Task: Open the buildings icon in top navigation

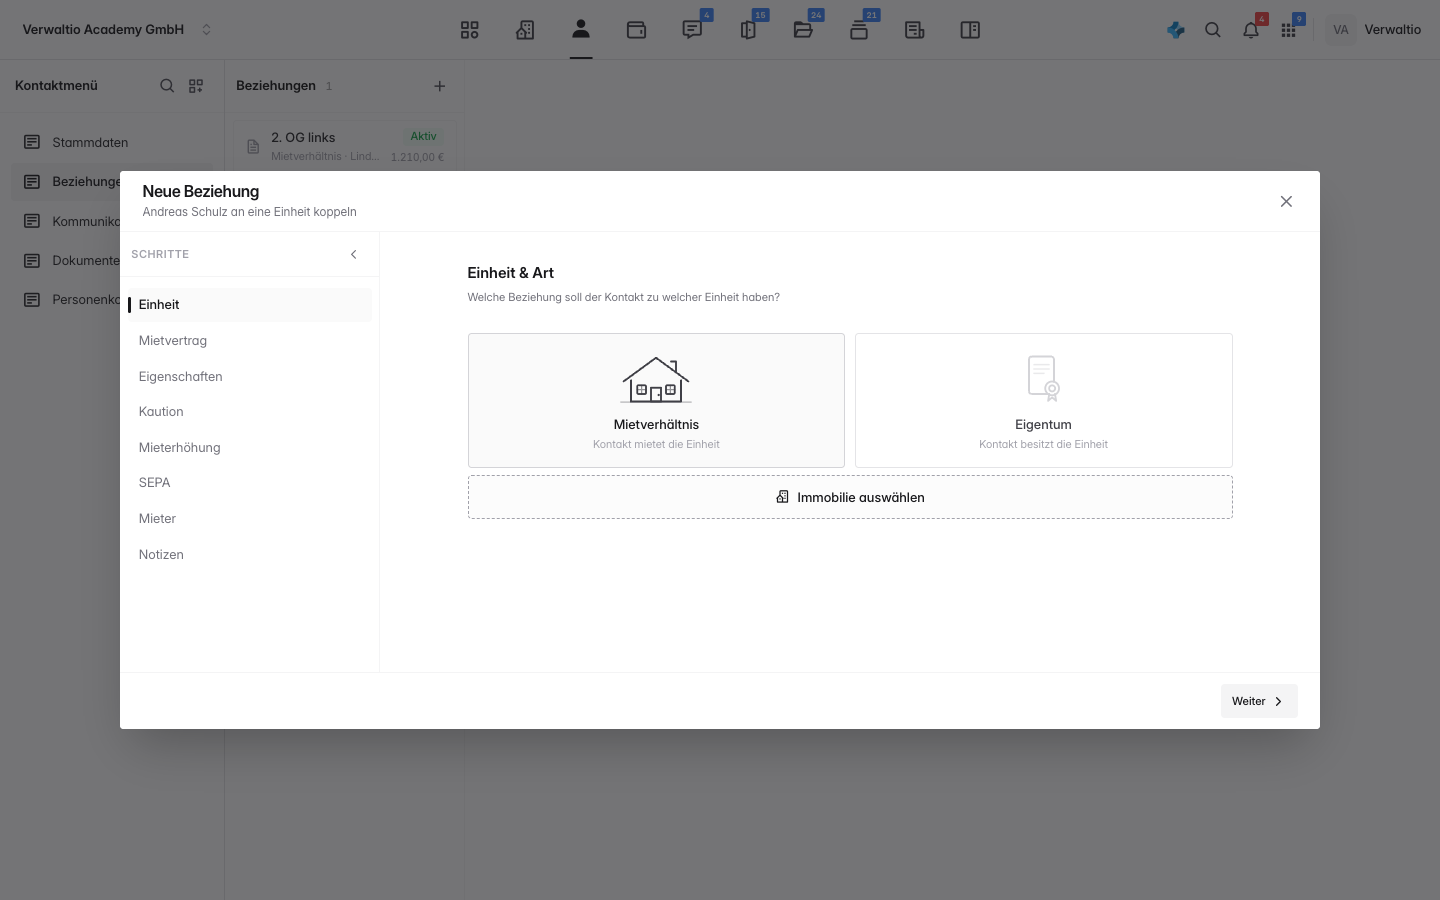Action: (525, 30)
